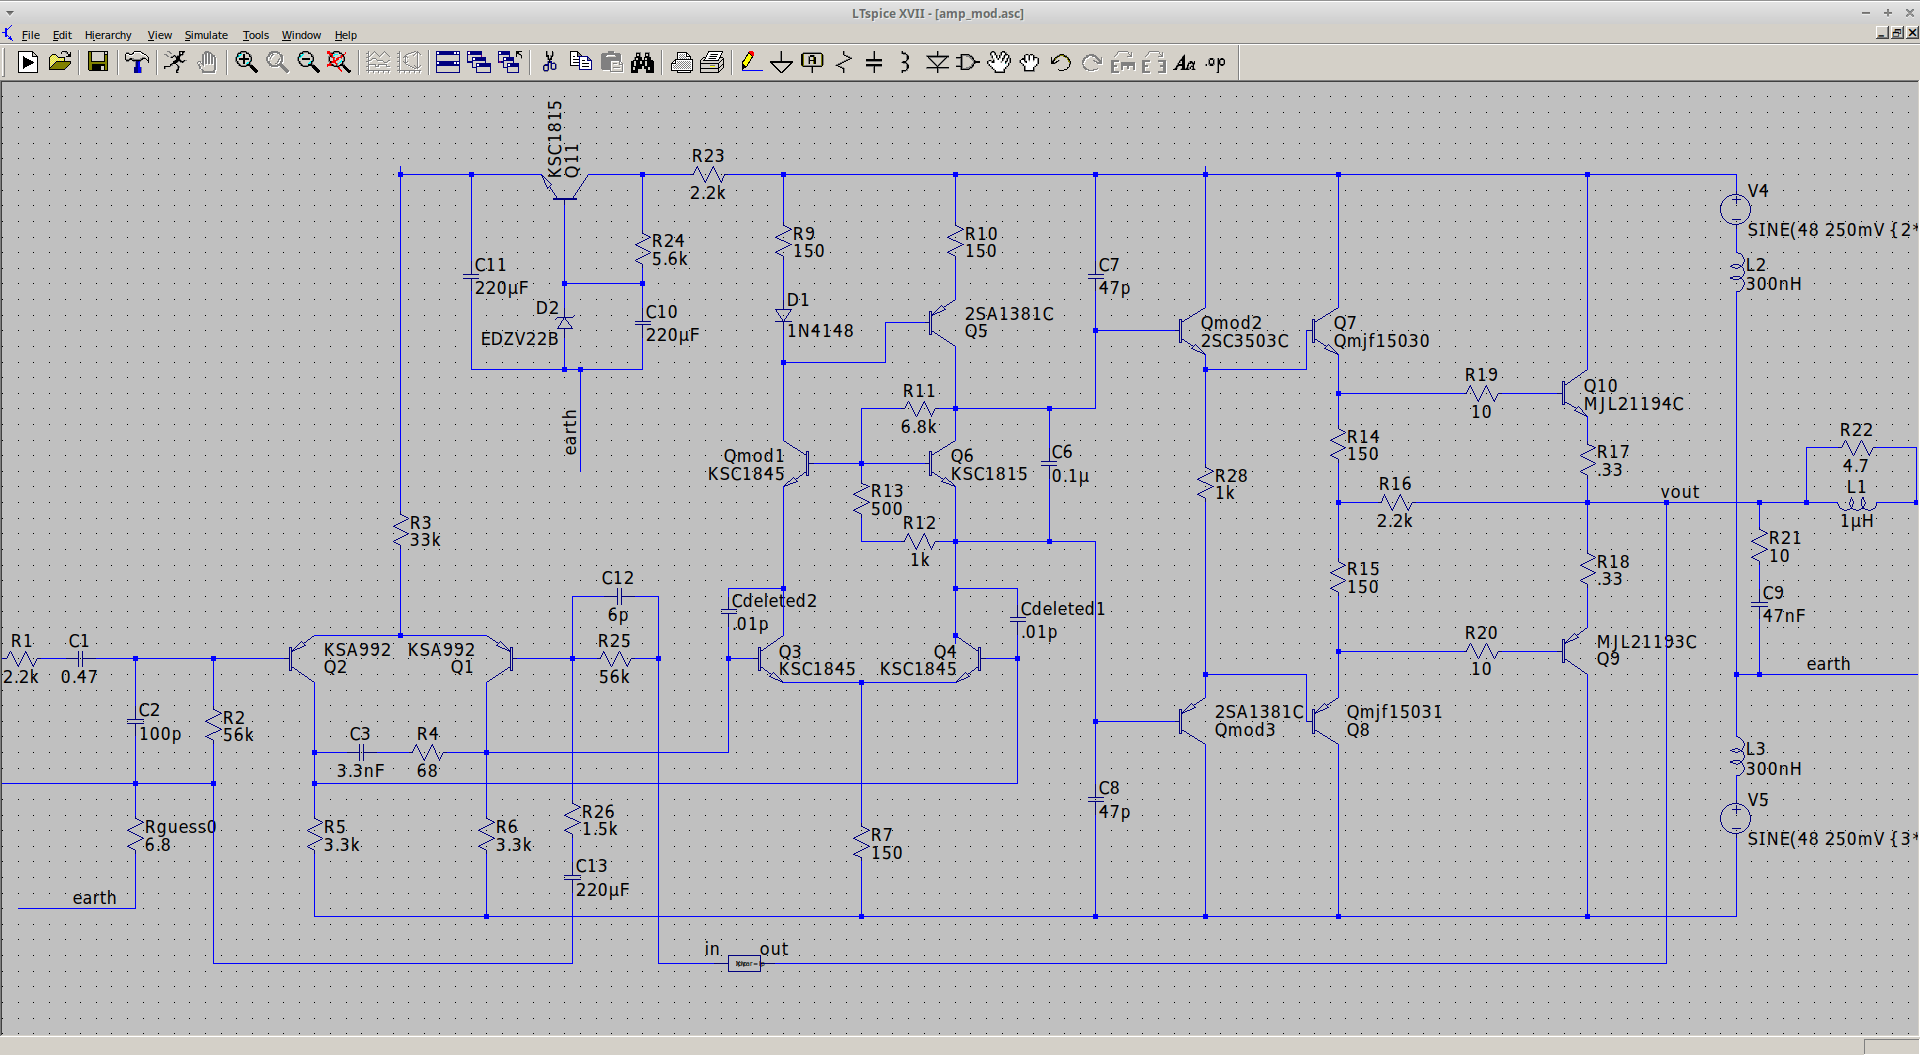The width and height of the screenshot is (1920, 1055).
Task: Click the Rguess0 resistor label
Action: click(180, 827)
